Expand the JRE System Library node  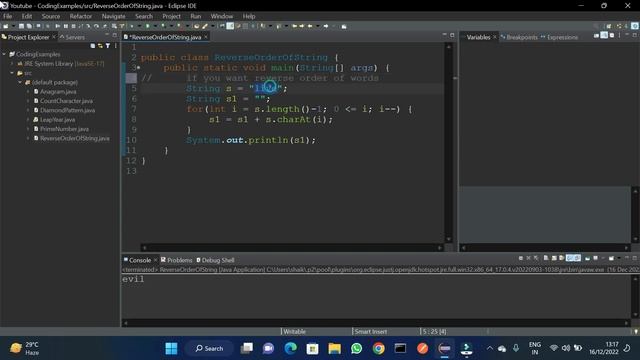coord(12,64)
